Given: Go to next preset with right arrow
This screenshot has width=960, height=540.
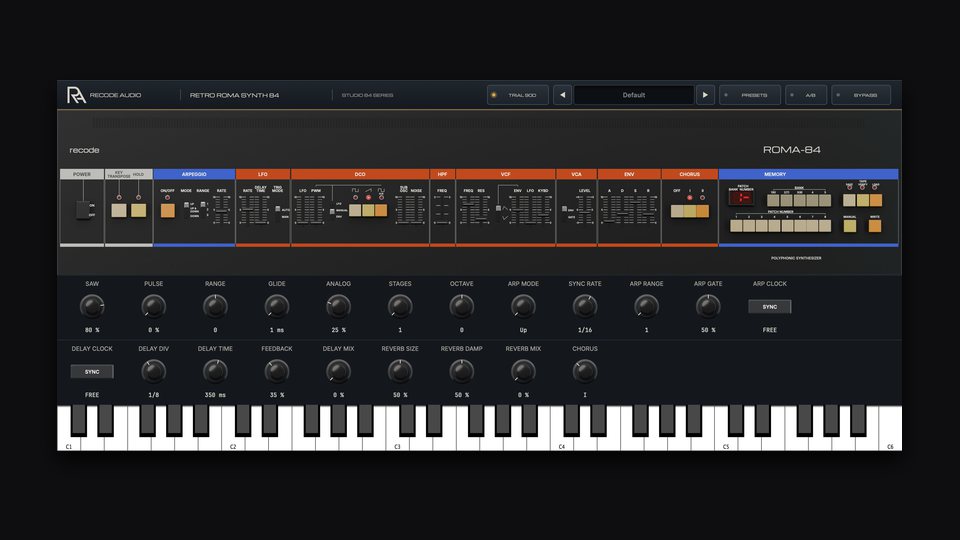Looking at the screenshot, I should 705,95.
